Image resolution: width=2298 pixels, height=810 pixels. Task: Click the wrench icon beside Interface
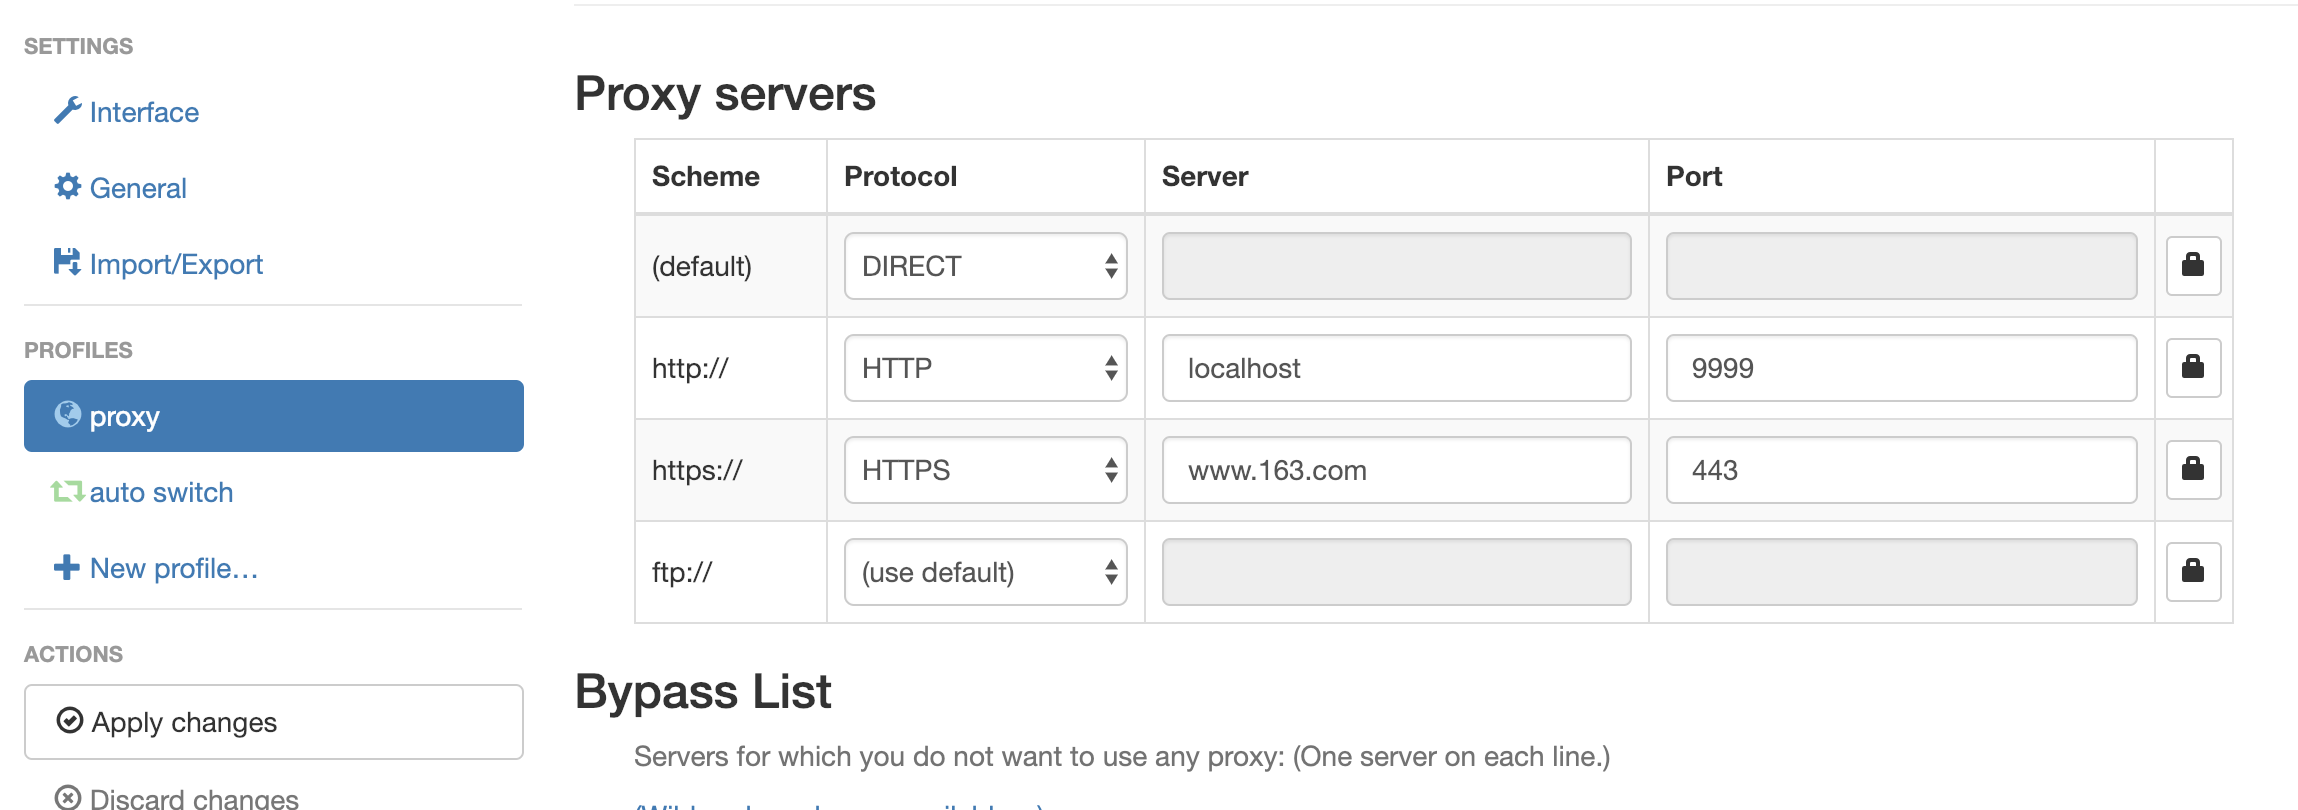tap(68, 110)
